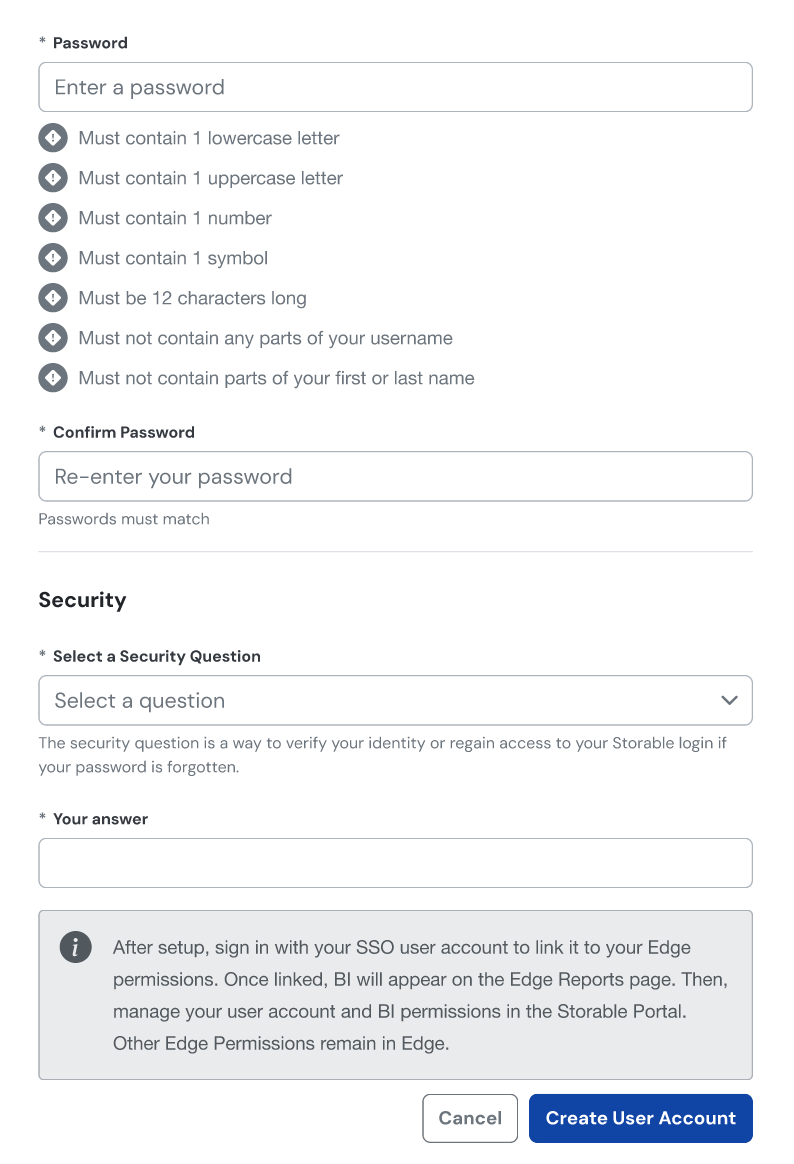Click the 12 characters requirement warning icon

point(52,298)
